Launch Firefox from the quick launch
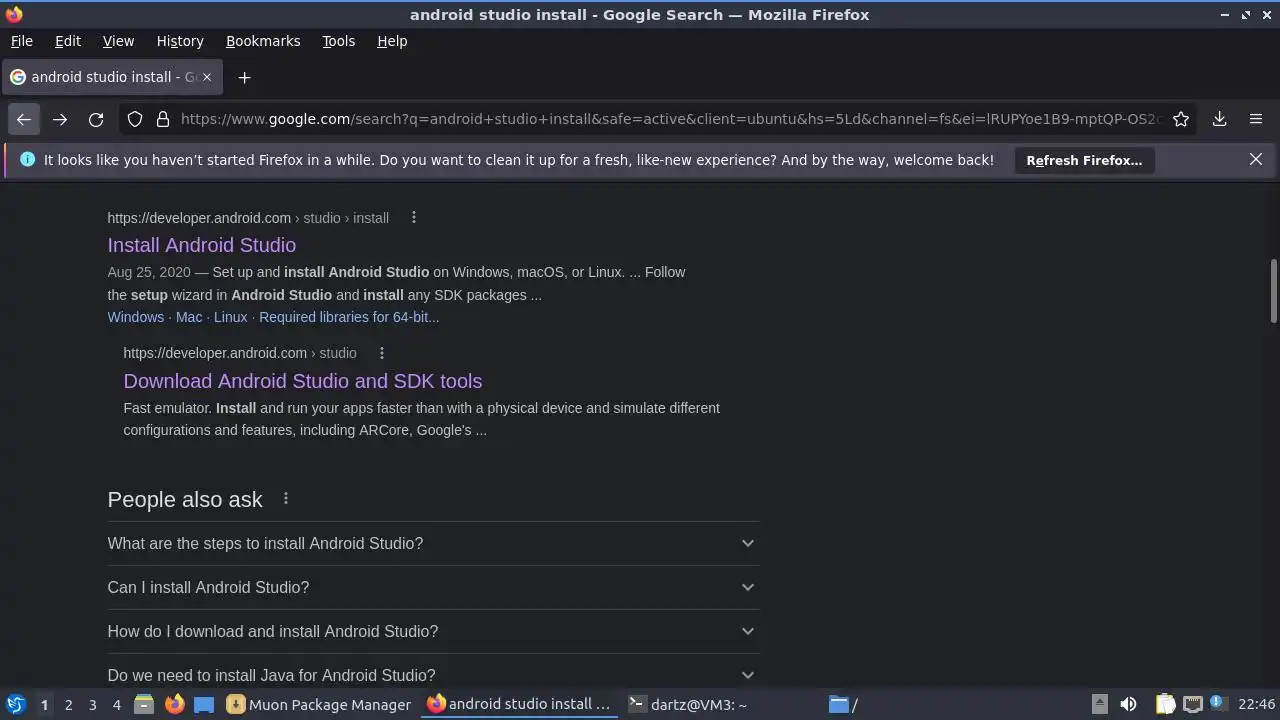Image resolution: width=1280 pixels, height=720 pixels. 174,704
